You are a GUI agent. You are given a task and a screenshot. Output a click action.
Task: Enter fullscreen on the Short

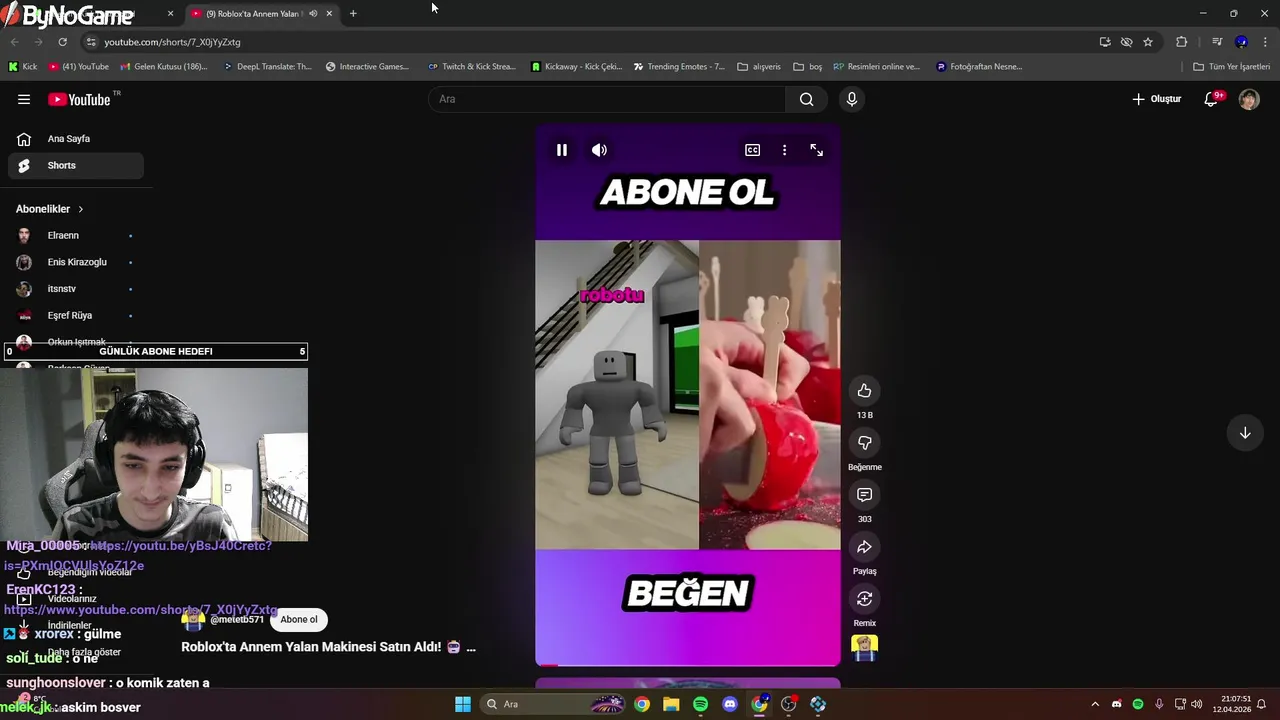pyautogui.click(x=817, y=150)
